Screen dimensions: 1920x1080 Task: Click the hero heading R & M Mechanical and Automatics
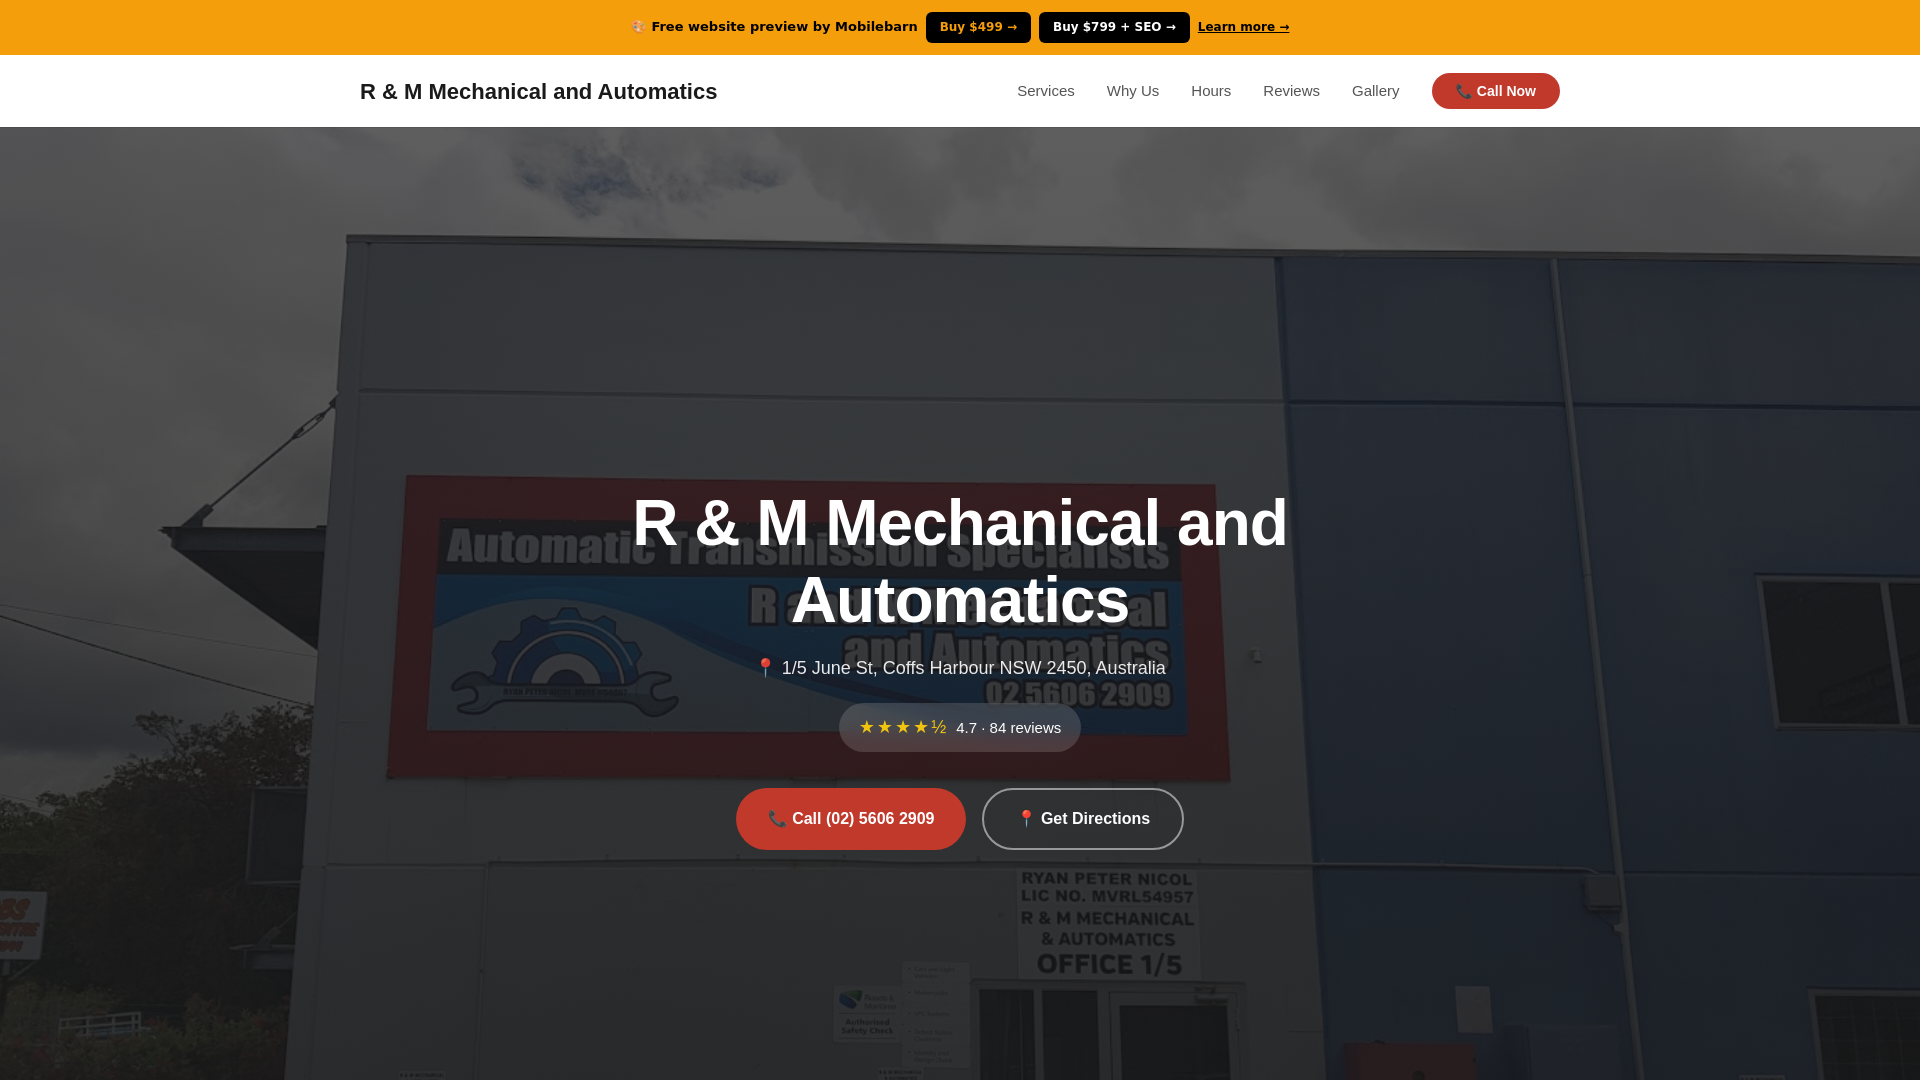point(959,561)
